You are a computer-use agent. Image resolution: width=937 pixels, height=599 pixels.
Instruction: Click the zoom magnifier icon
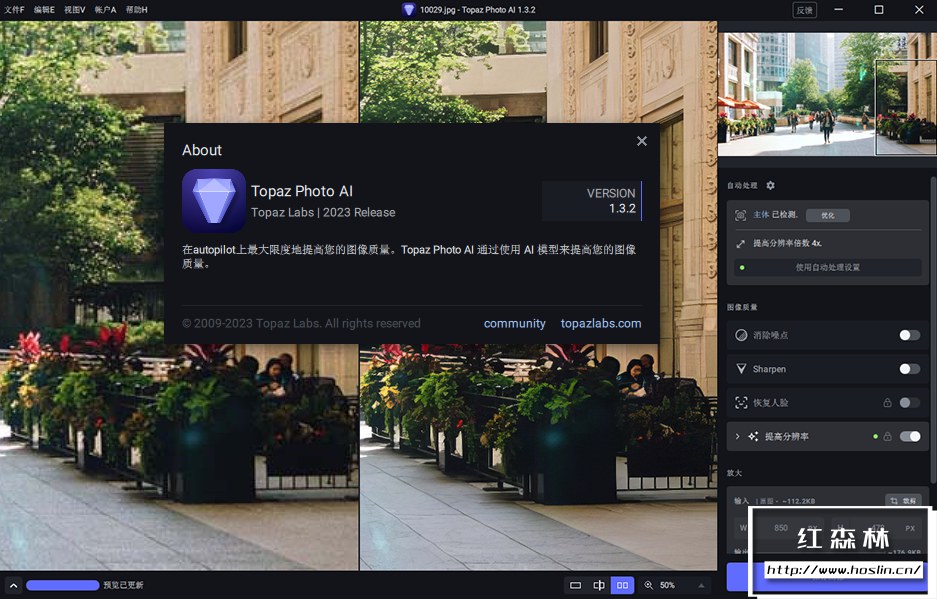[648, 585]
